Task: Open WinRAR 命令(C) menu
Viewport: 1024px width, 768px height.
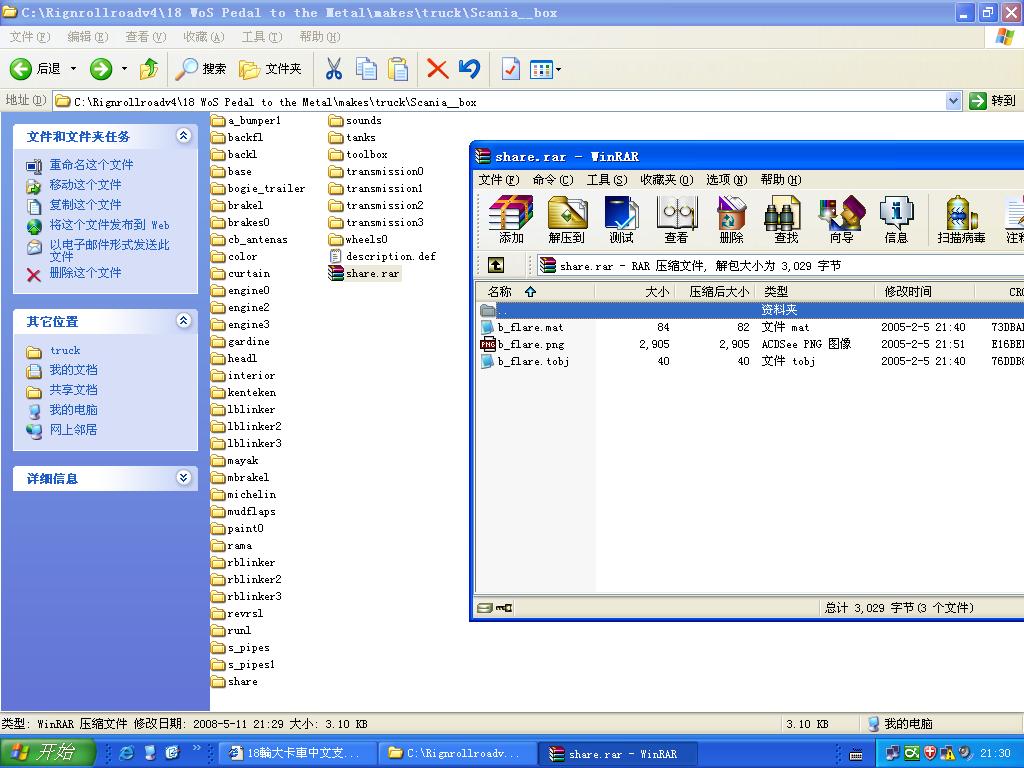Action: [552, 180]
